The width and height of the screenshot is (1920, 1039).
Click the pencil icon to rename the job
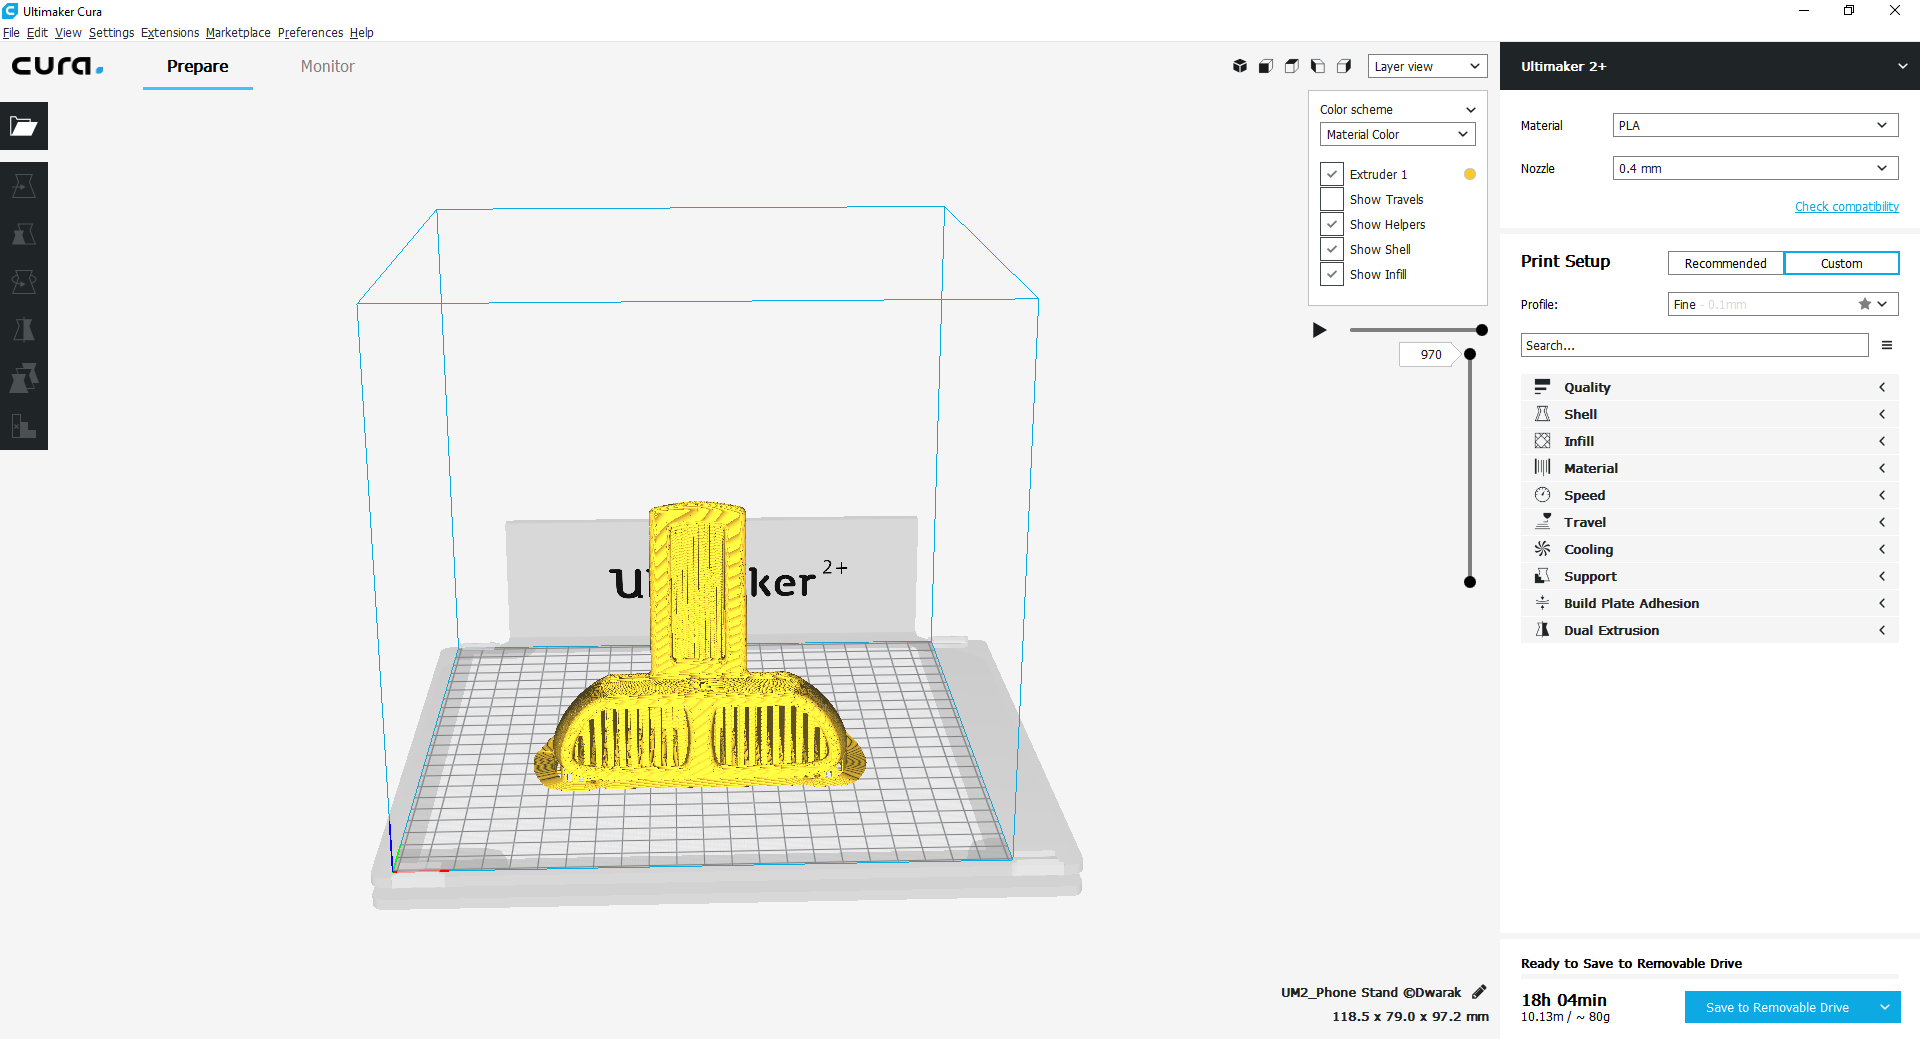1479,992
